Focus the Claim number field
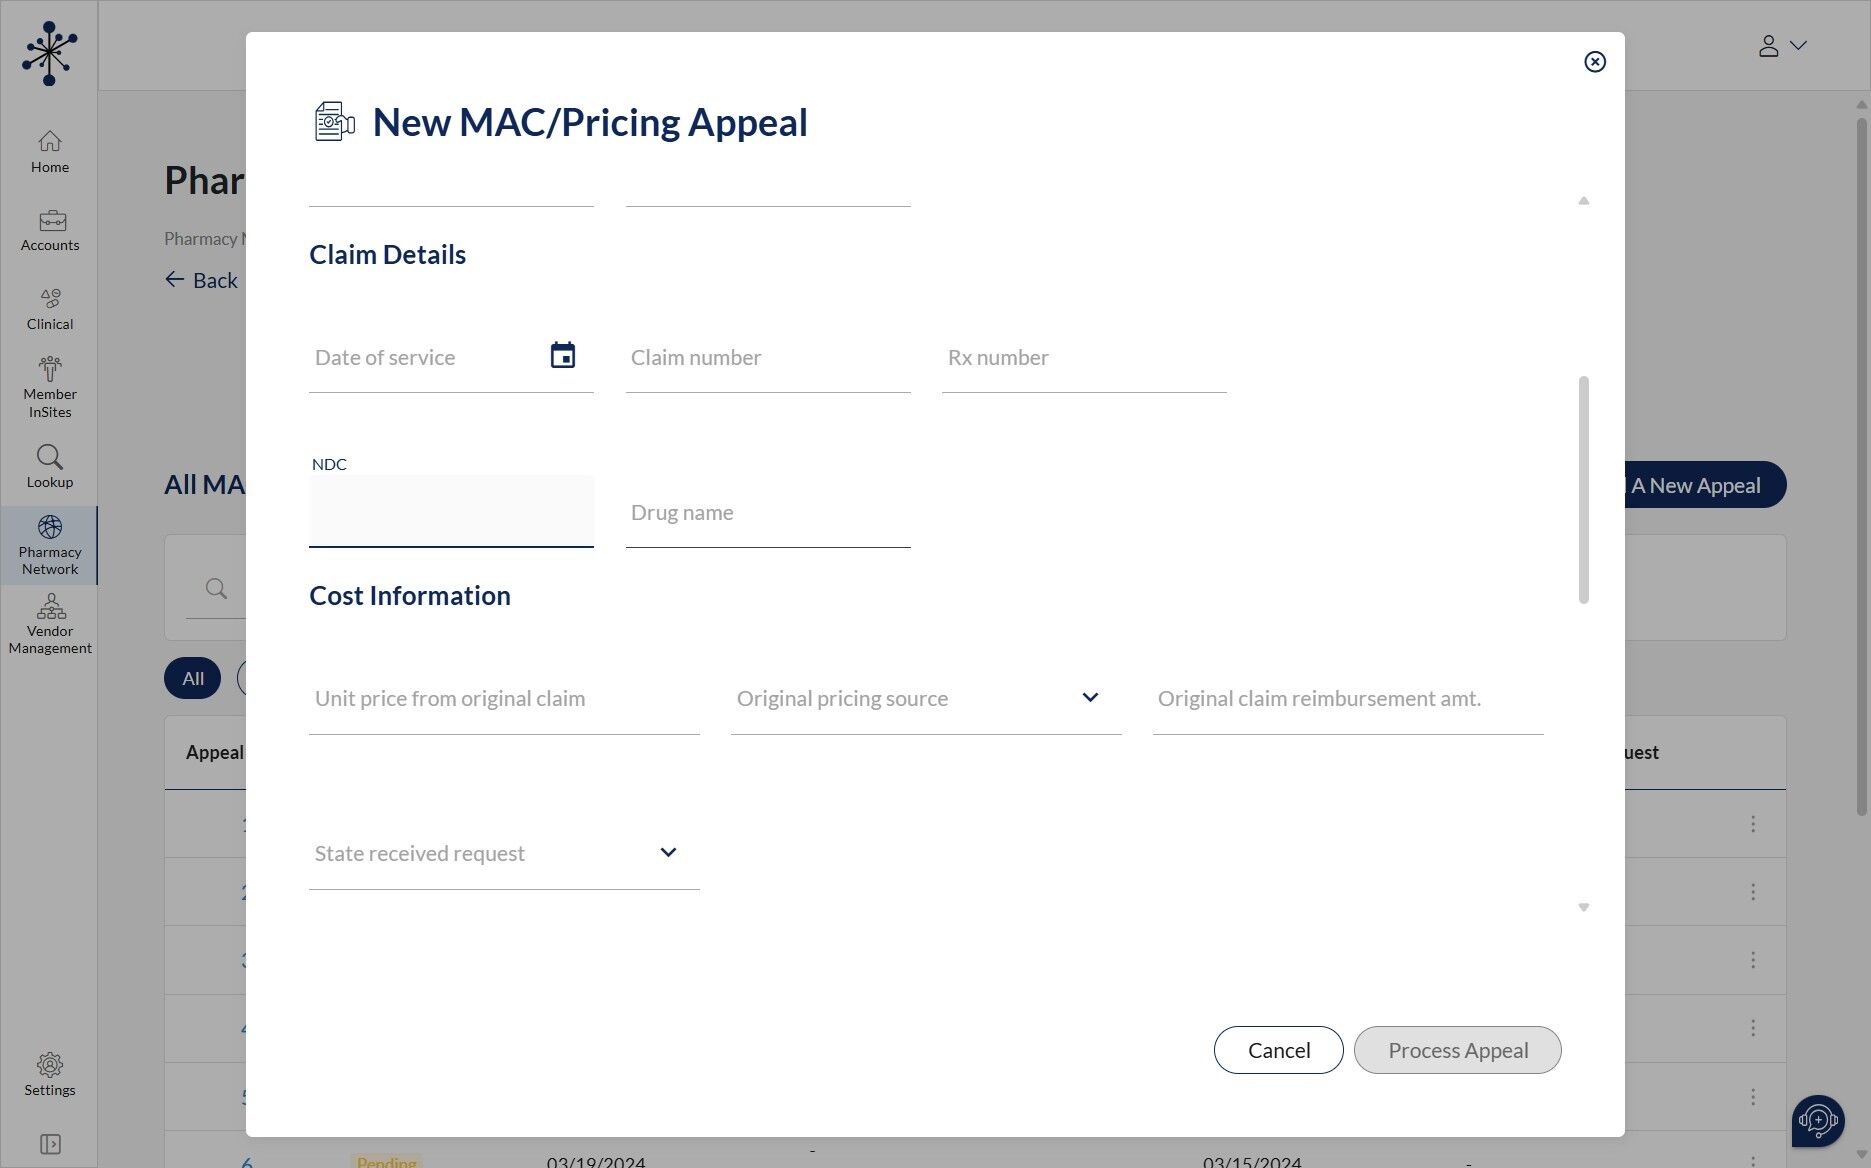 [768, 358]
